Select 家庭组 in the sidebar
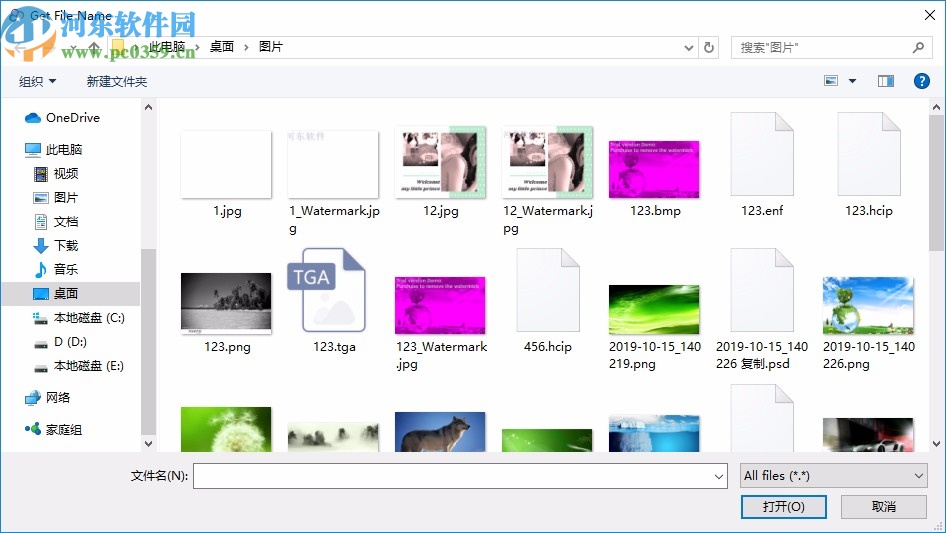946x533 pixels. (54, 430)
